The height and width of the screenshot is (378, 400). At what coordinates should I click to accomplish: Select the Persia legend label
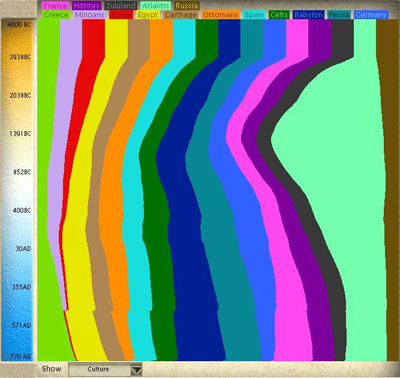point(339,15)
